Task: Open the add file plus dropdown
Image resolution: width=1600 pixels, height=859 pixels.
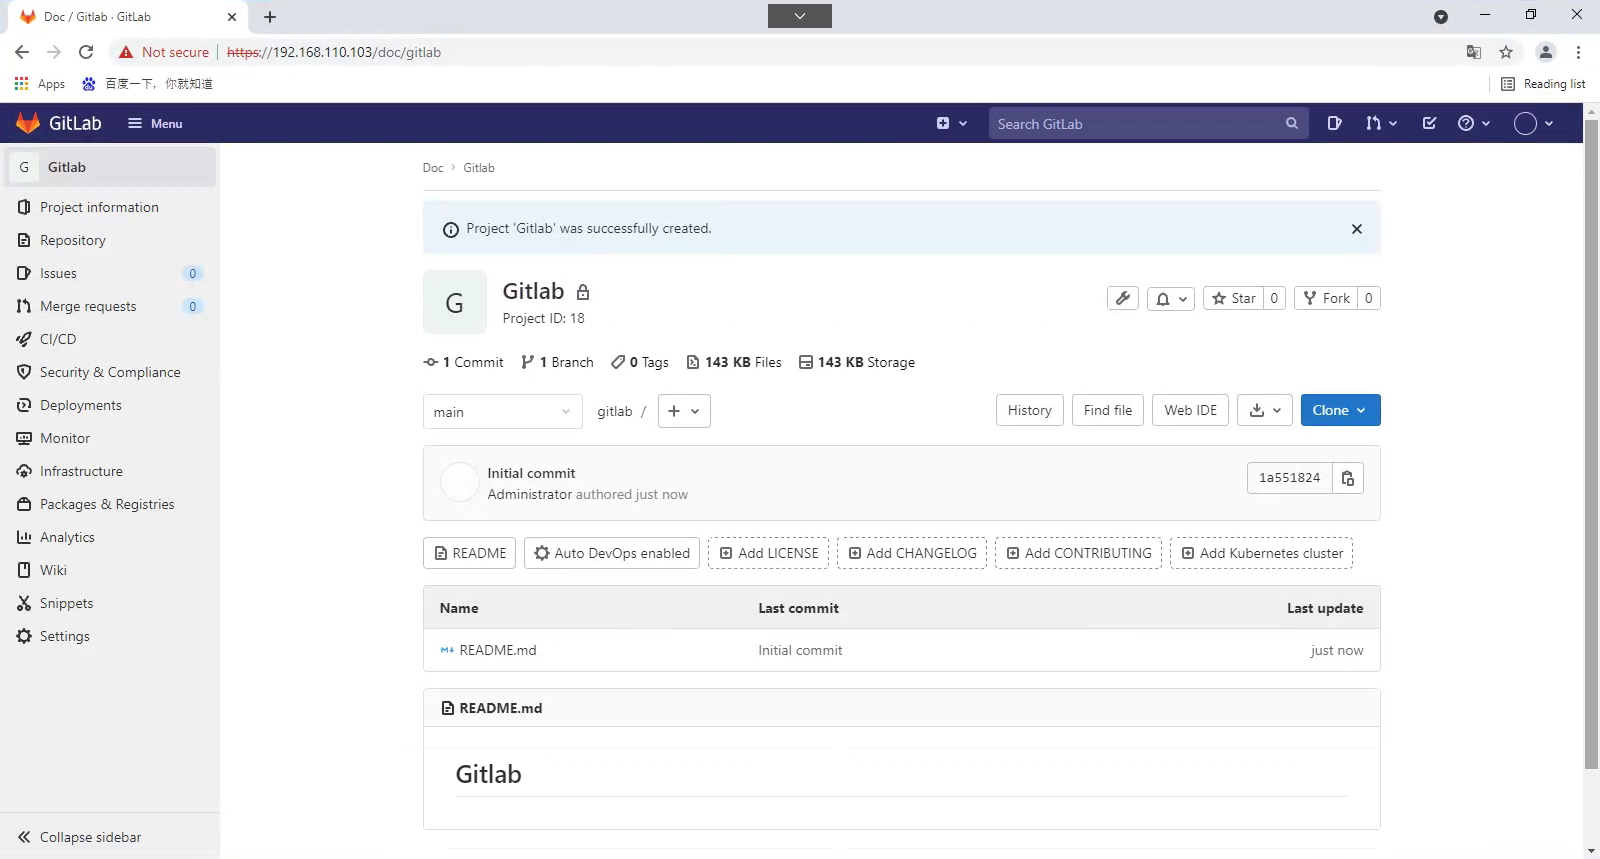Action: [684, 411]
